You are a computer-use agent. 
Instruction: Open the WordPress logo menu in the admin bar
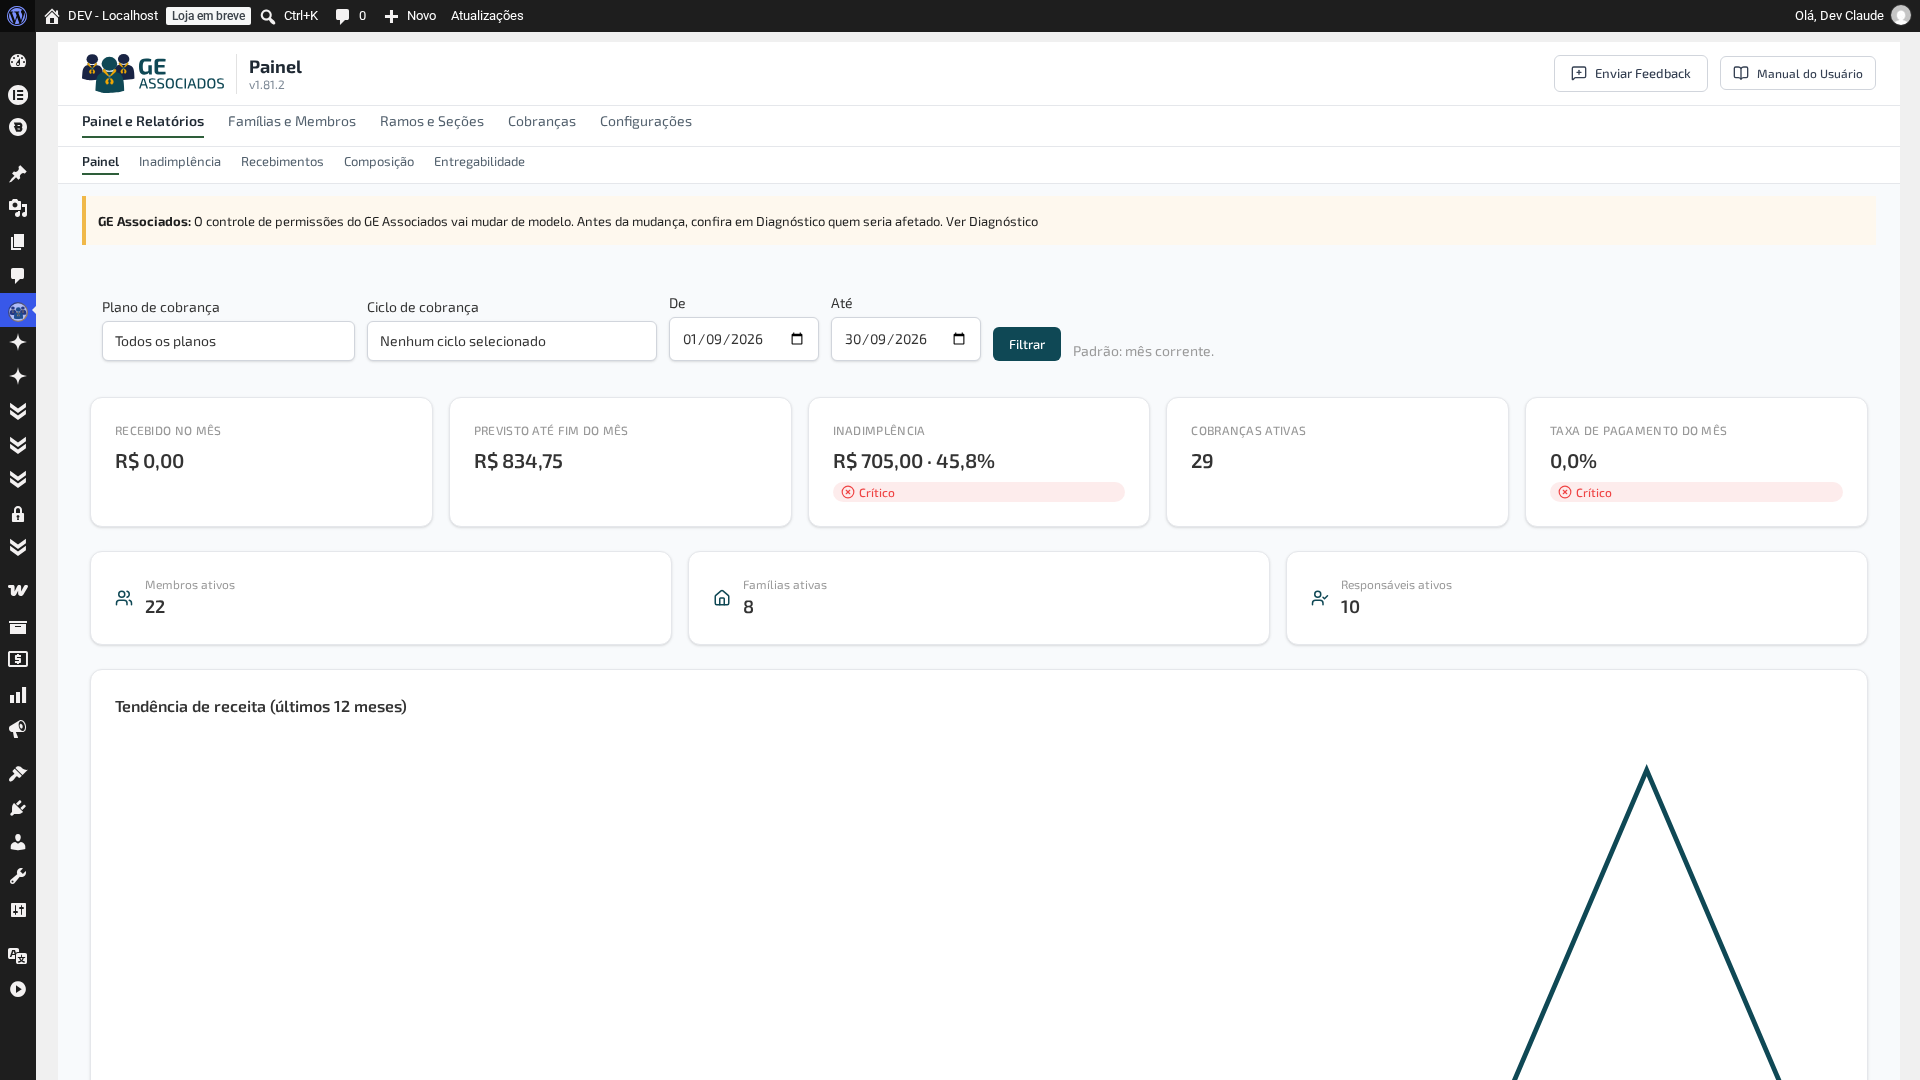click(x=17, y=16)
